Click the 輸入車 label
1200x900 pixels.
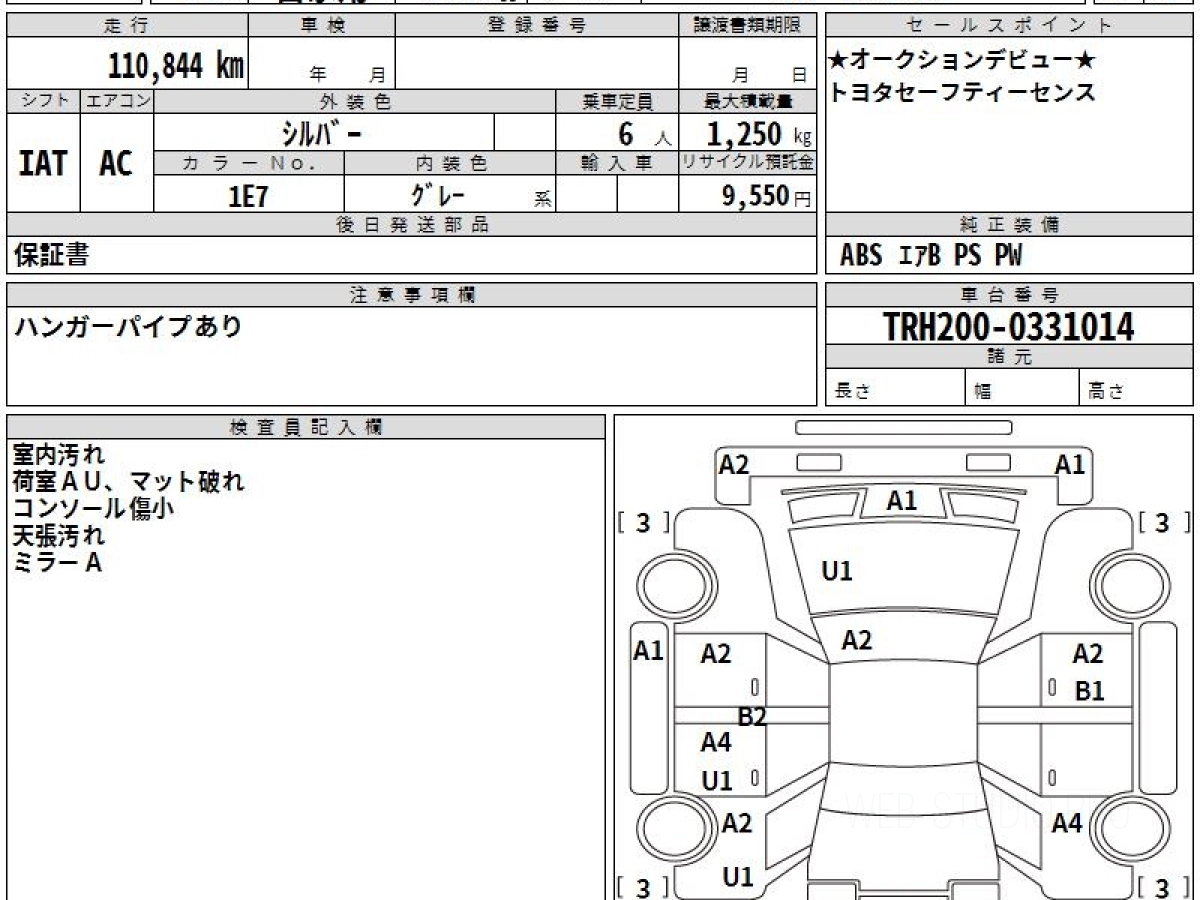click(x=617, y=163)
